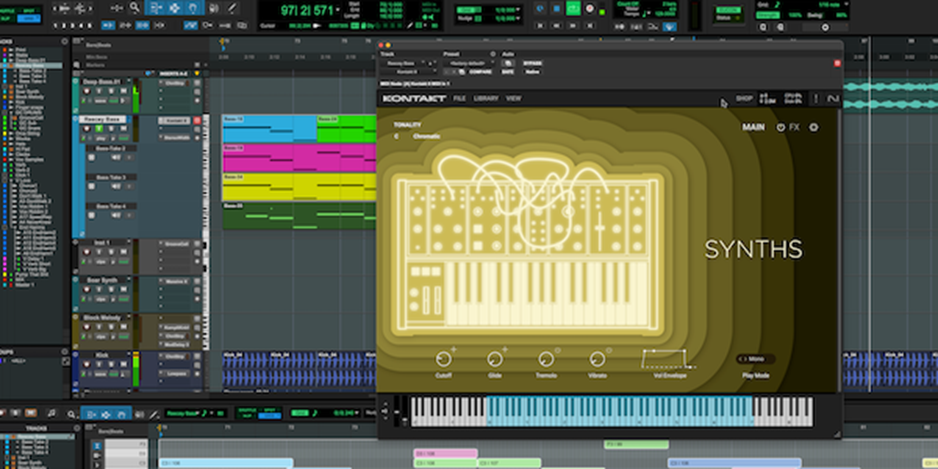The width and height of the screenshot is (938, 469).
Task: Click the pitch wheel beside Kontakt keyboard
Action: (x=397, y=410)
